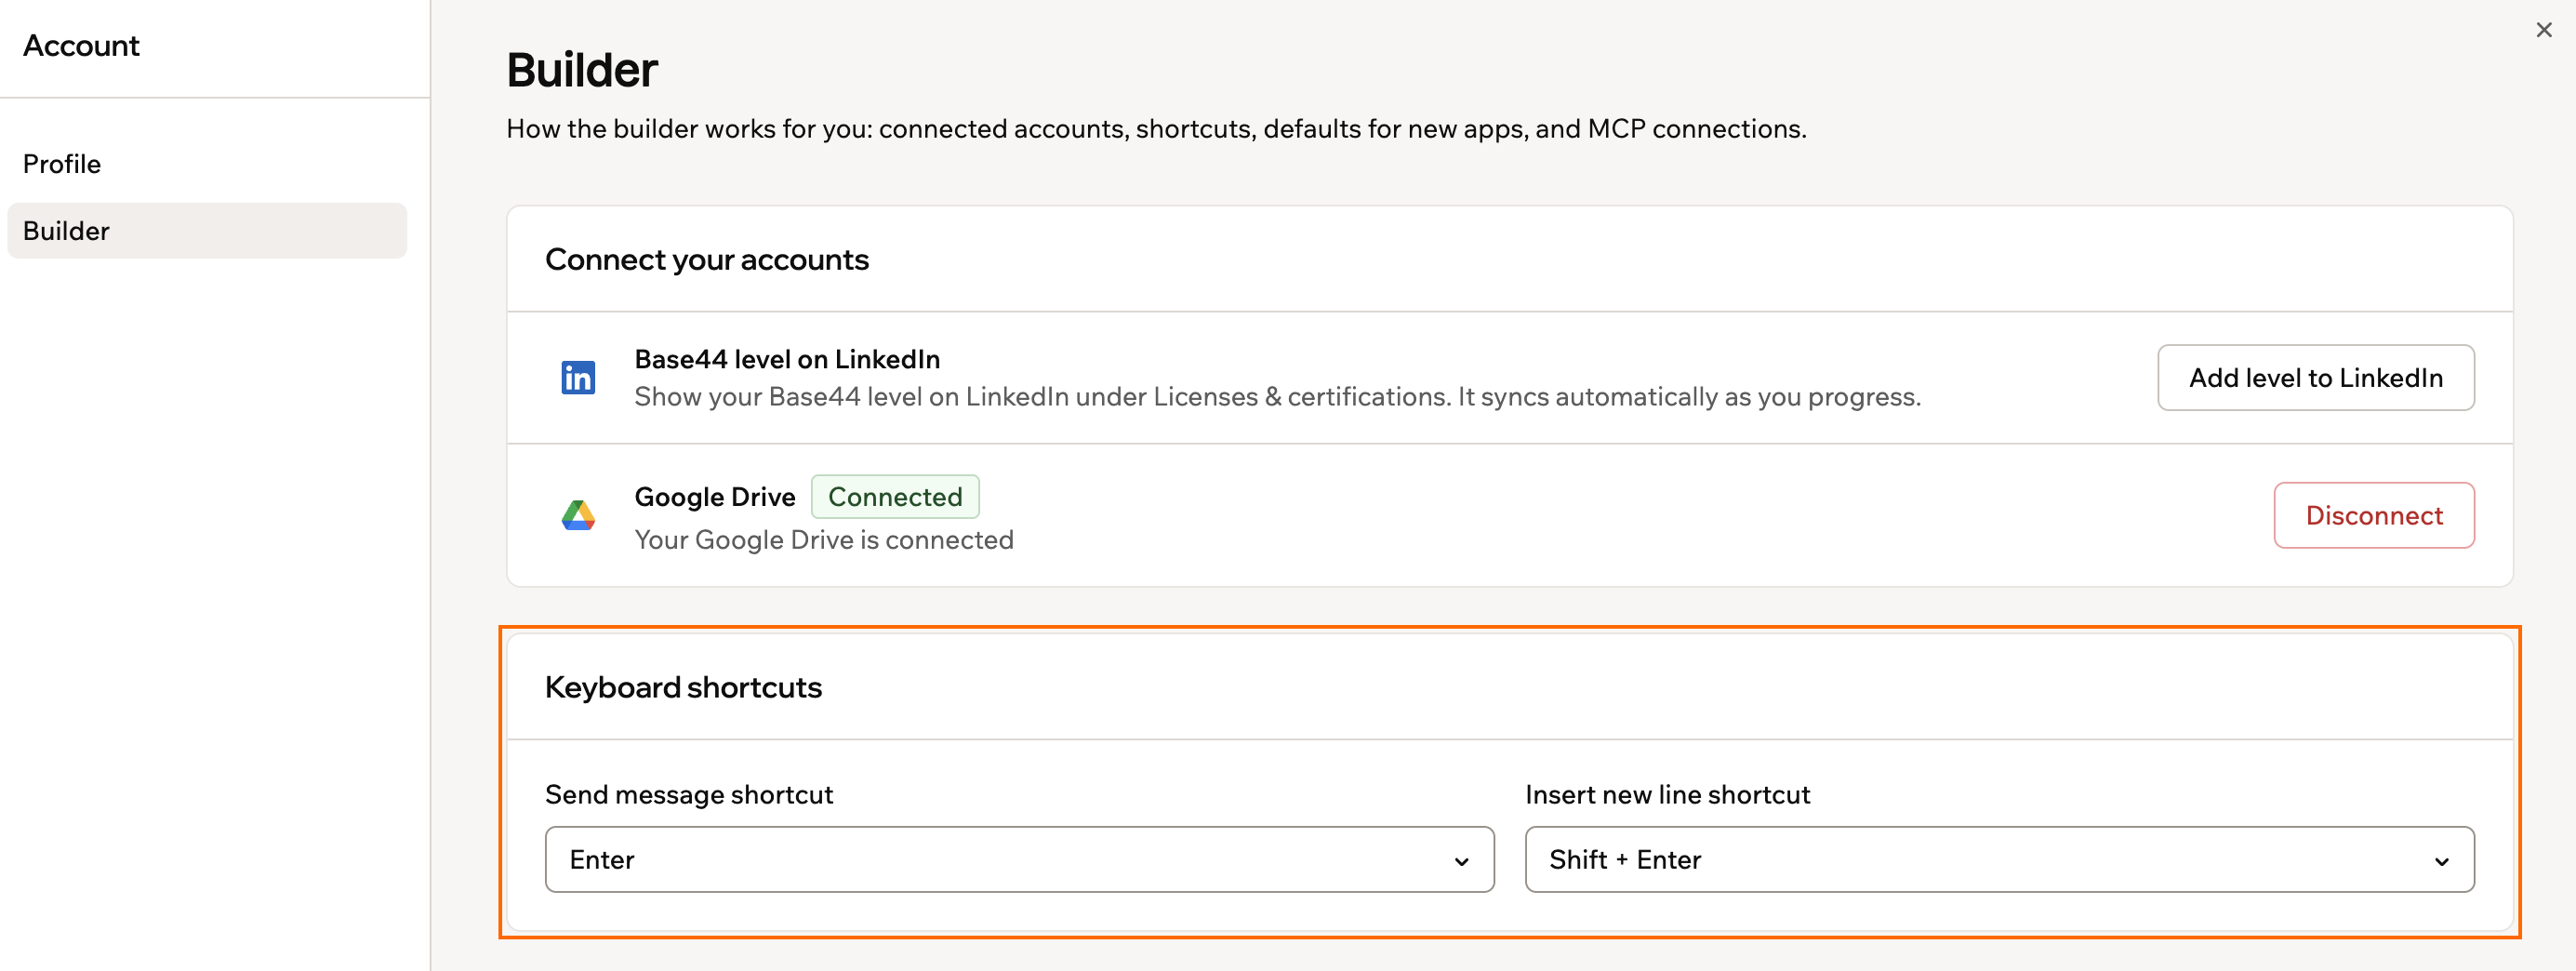Open the Insert new line shortcut dropdown
The width and height of the screenshot is (2576, 971).
point(1999,859)
